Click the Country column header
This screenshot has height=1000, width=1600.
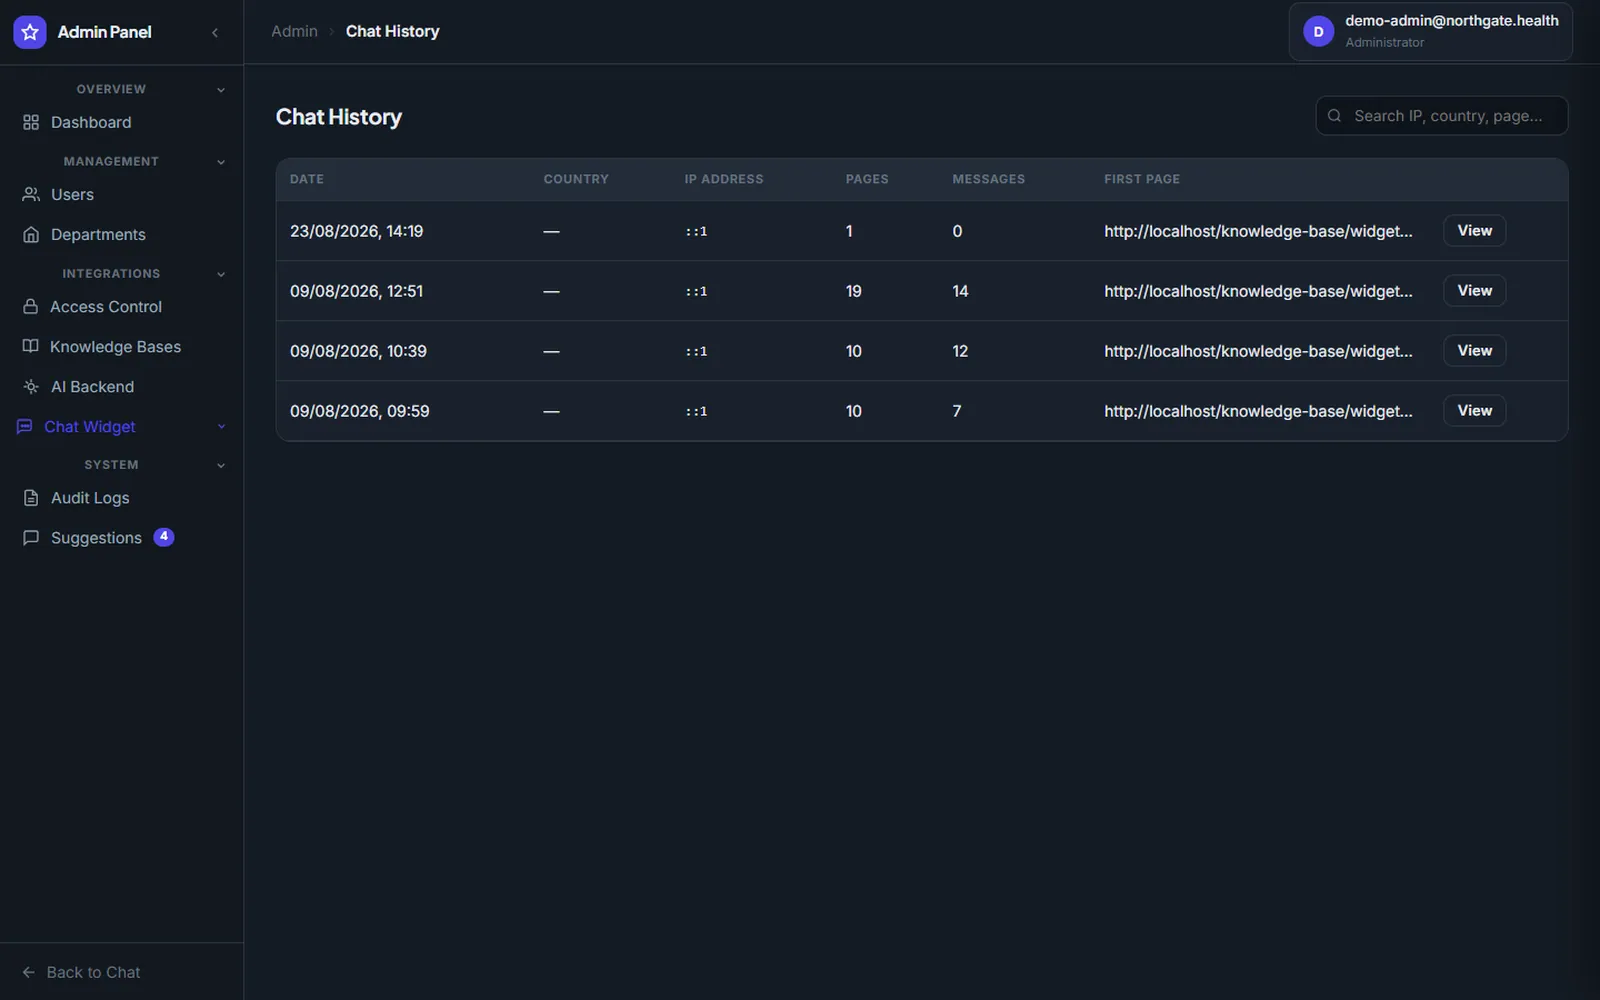point(576,179)
